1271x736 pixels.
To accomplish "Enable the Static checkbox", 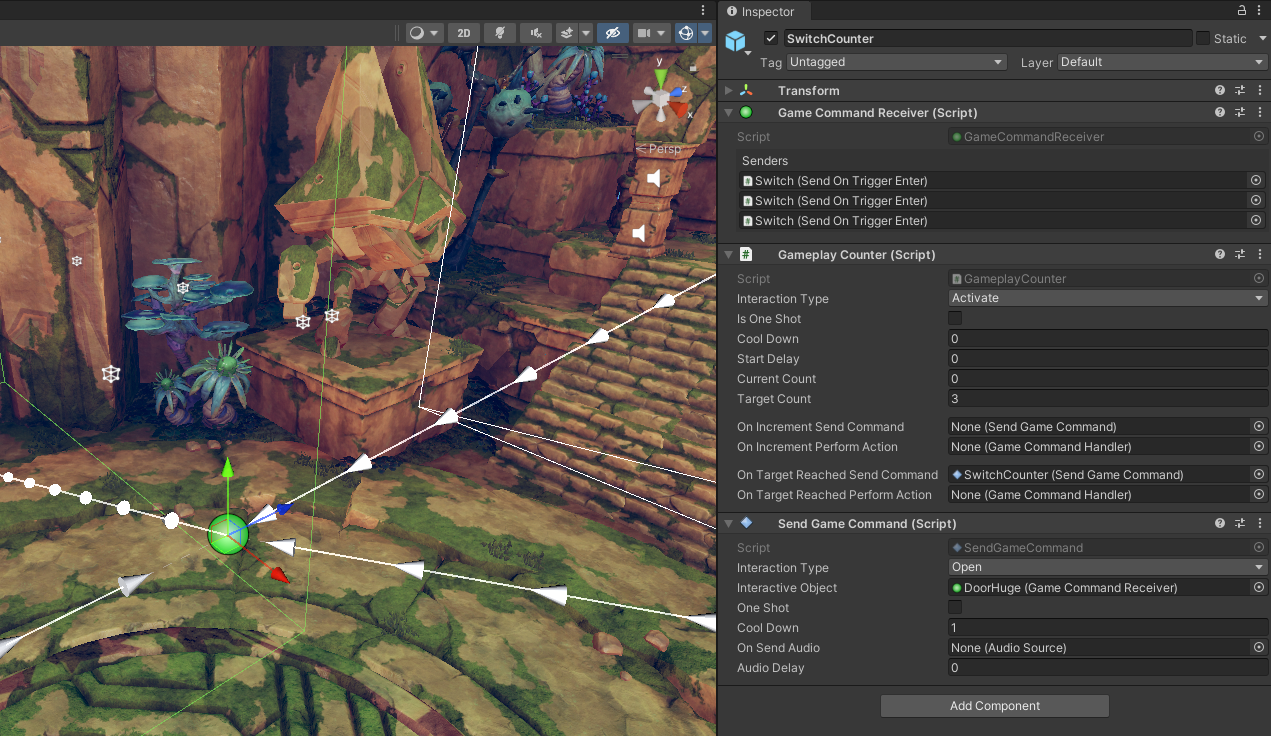I will click(1203, 38).
